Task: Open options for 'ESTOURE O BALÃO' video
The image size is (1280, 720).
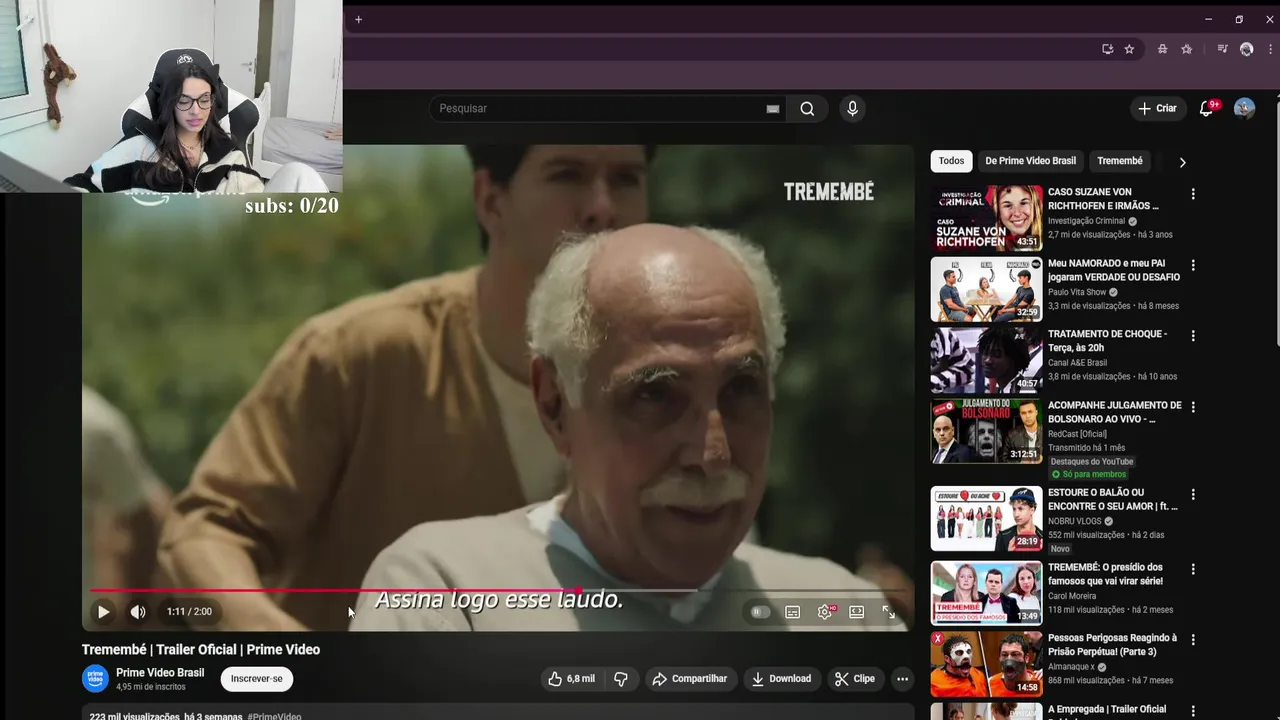Action: [1192, 495]
